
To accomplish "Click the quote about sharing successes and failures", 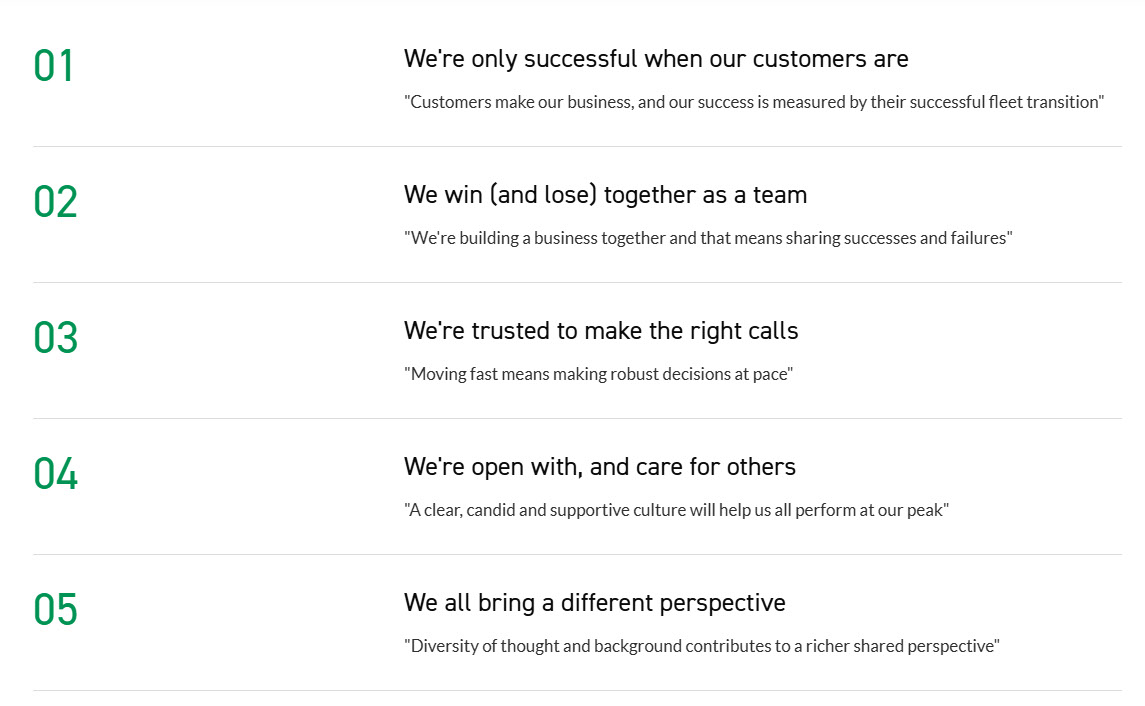I will click(708, 238).
